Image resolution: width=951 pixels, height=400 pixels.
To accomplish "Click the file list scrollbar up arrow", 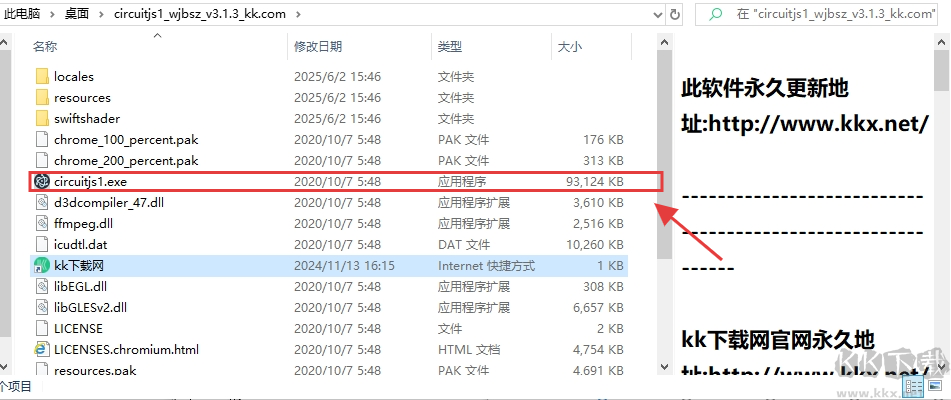I will click(665, 42).
